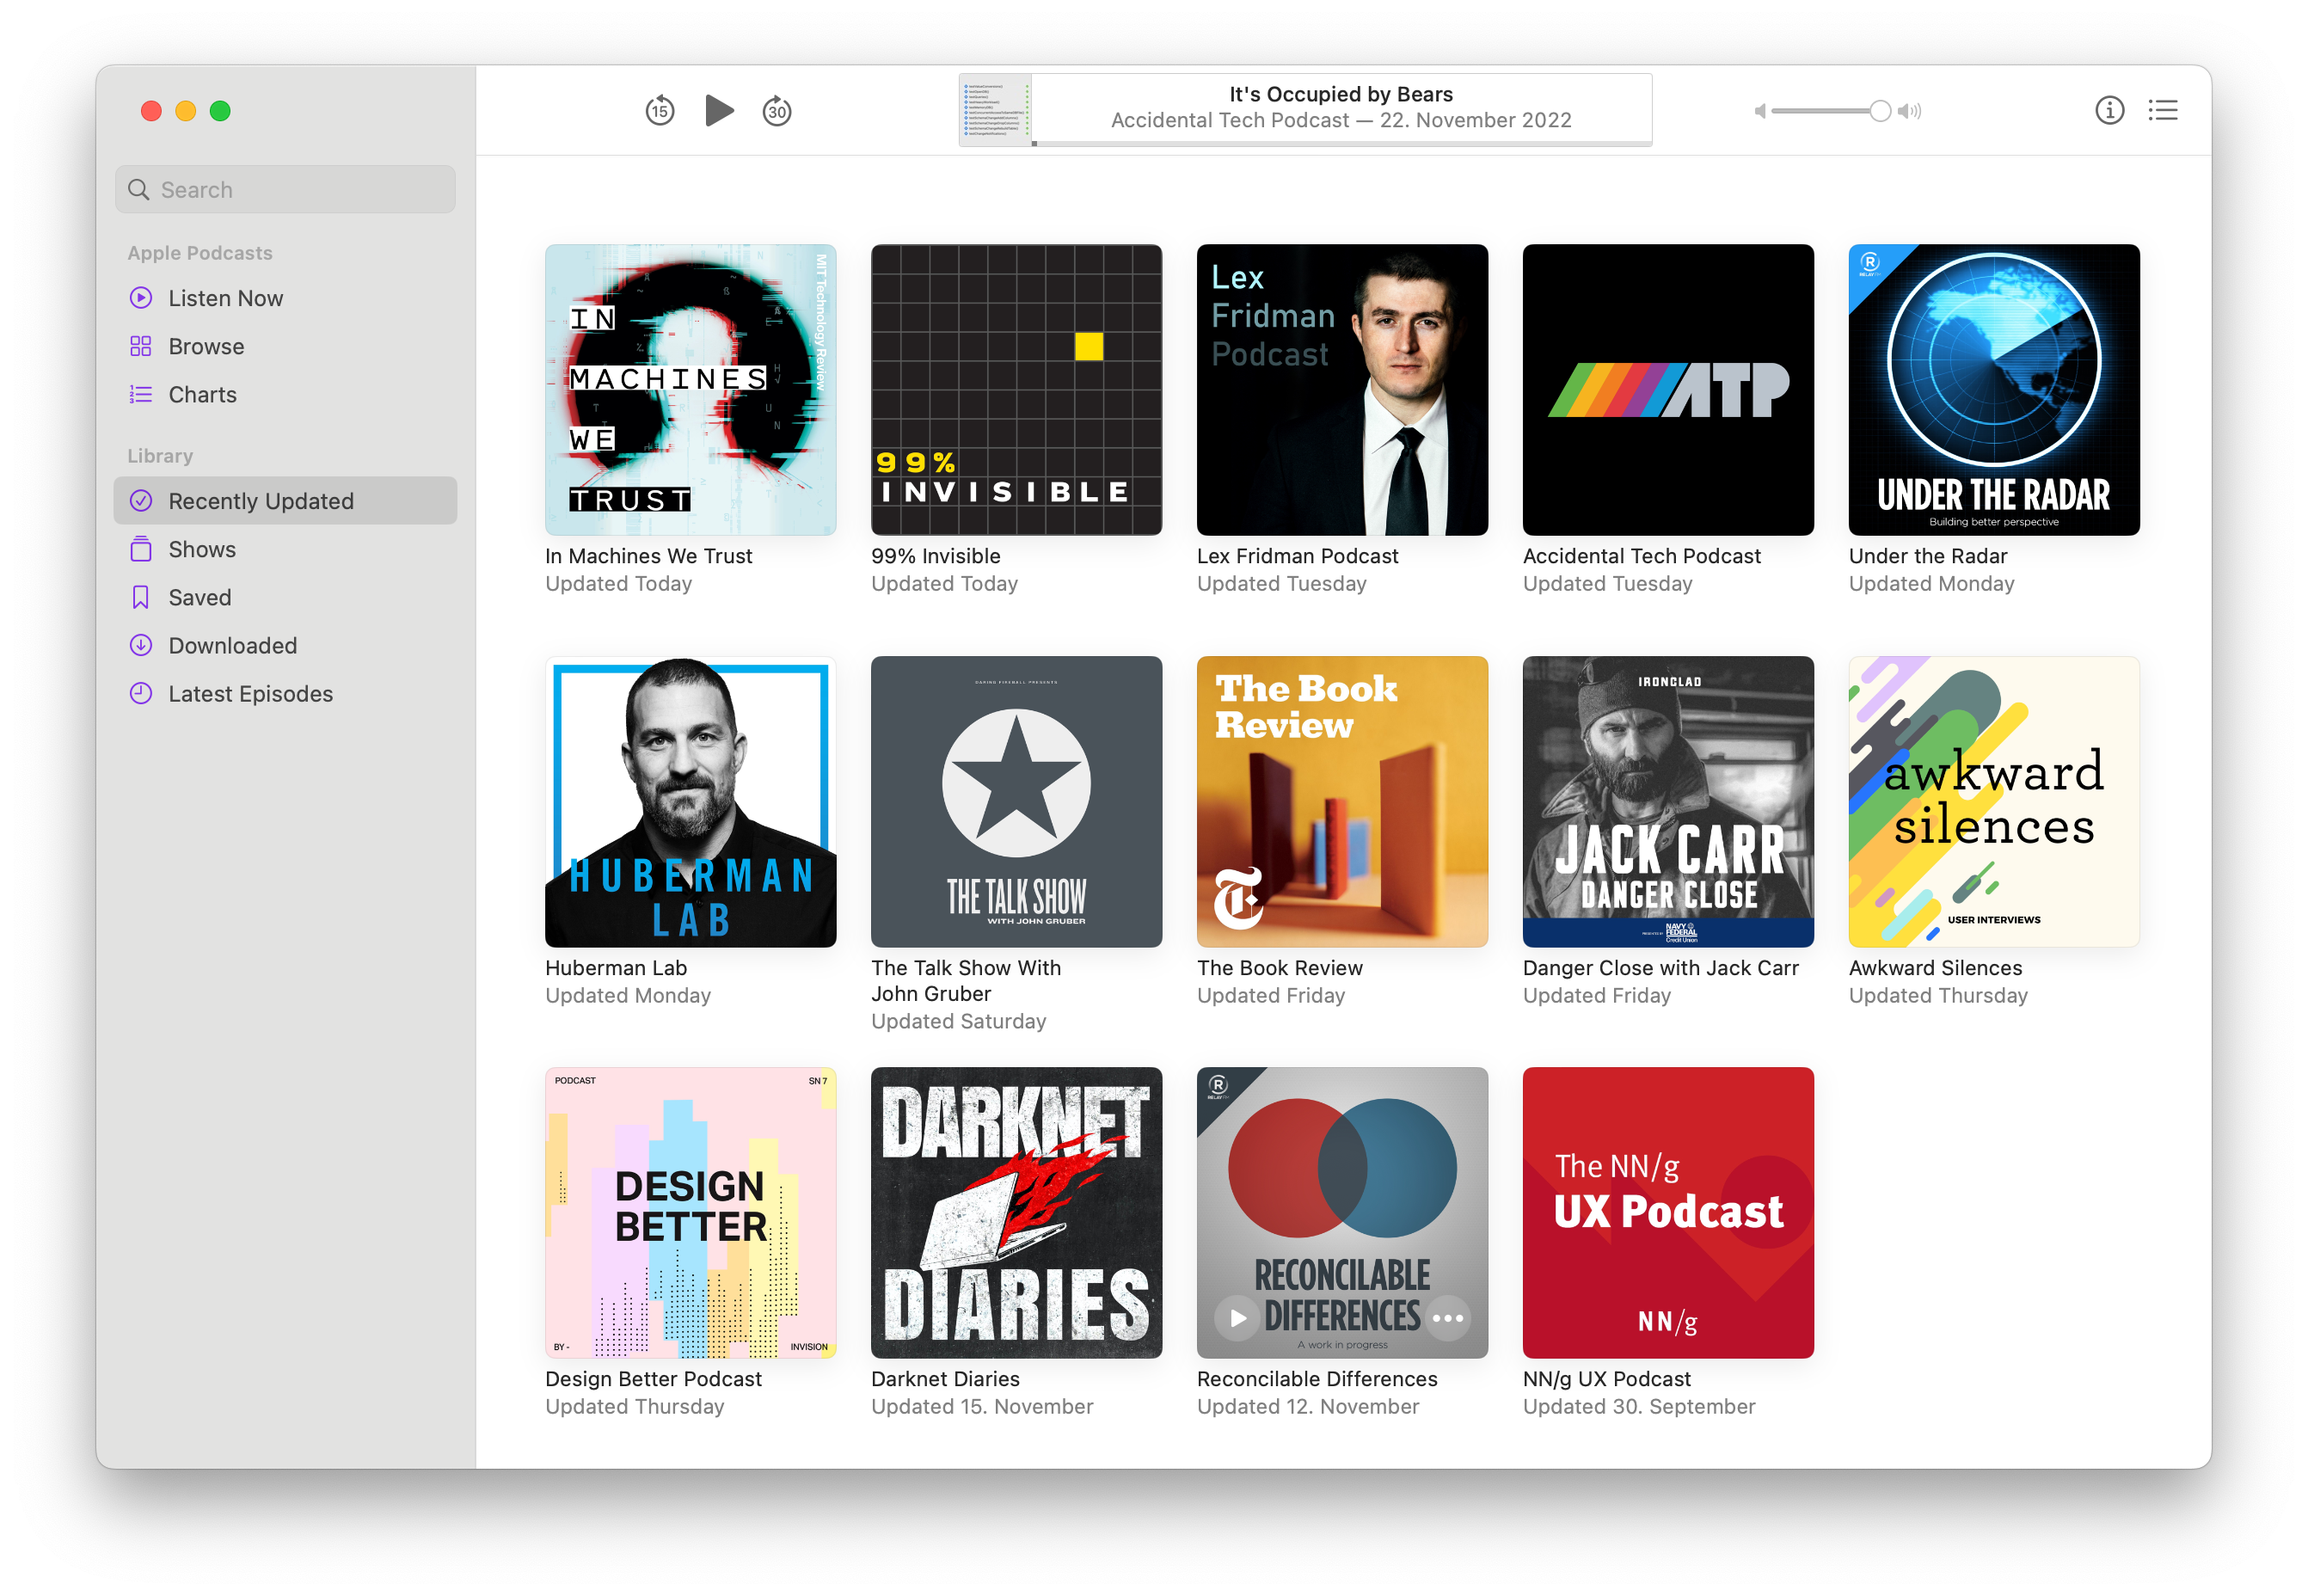Open In Machines We Trust artwork

coord(690,390)
